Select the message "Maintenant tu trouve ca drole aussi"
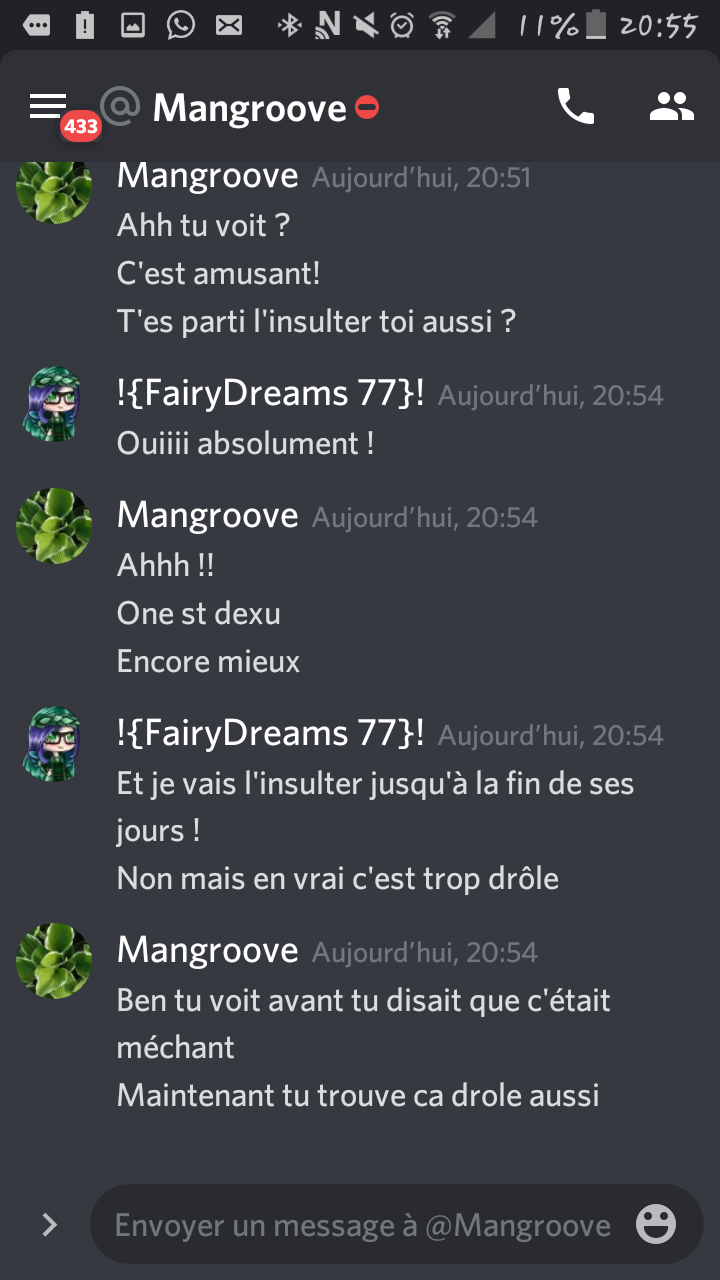 [358, 1095]
